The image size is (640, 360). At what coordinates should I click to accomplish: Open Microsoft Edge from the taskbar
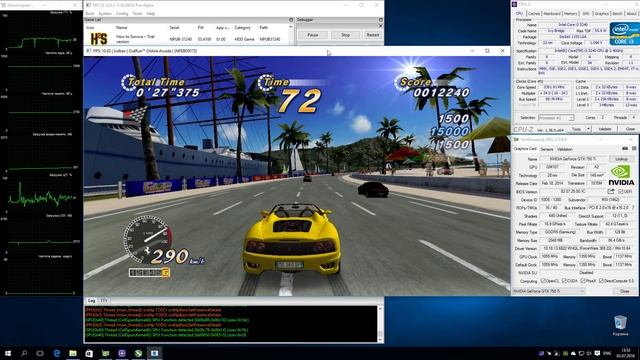(57, 353)
